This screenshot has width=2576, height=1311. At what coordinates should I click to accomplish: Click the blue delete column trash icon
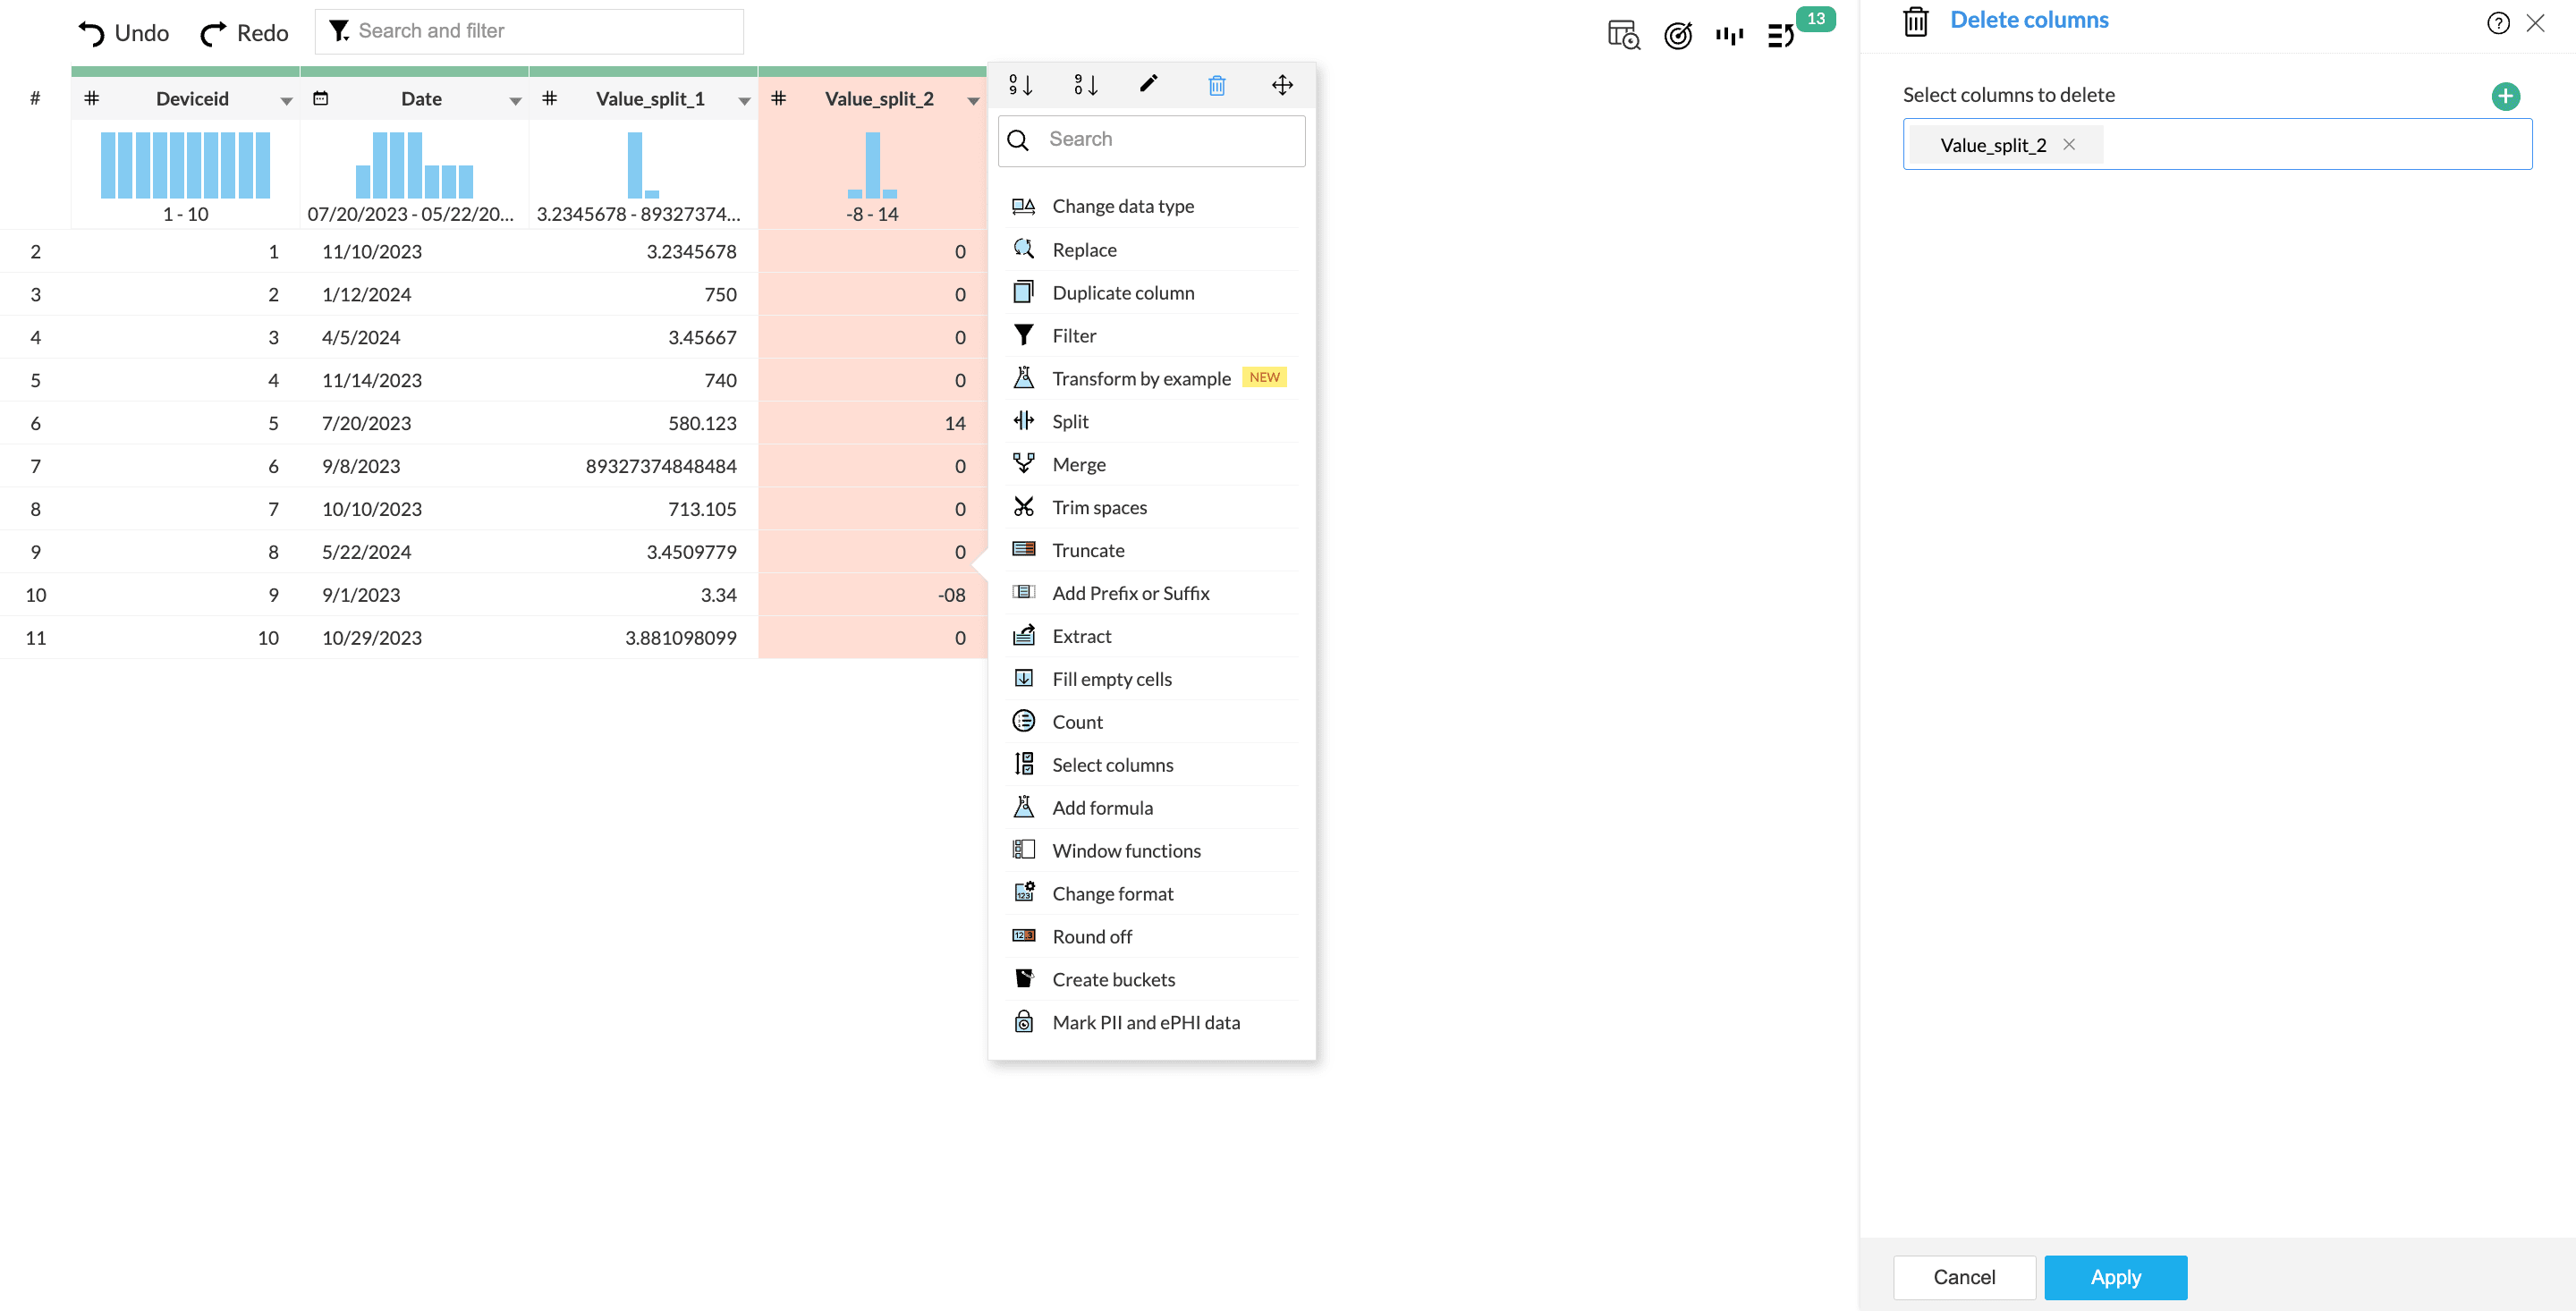click(x=1216, y=85)
